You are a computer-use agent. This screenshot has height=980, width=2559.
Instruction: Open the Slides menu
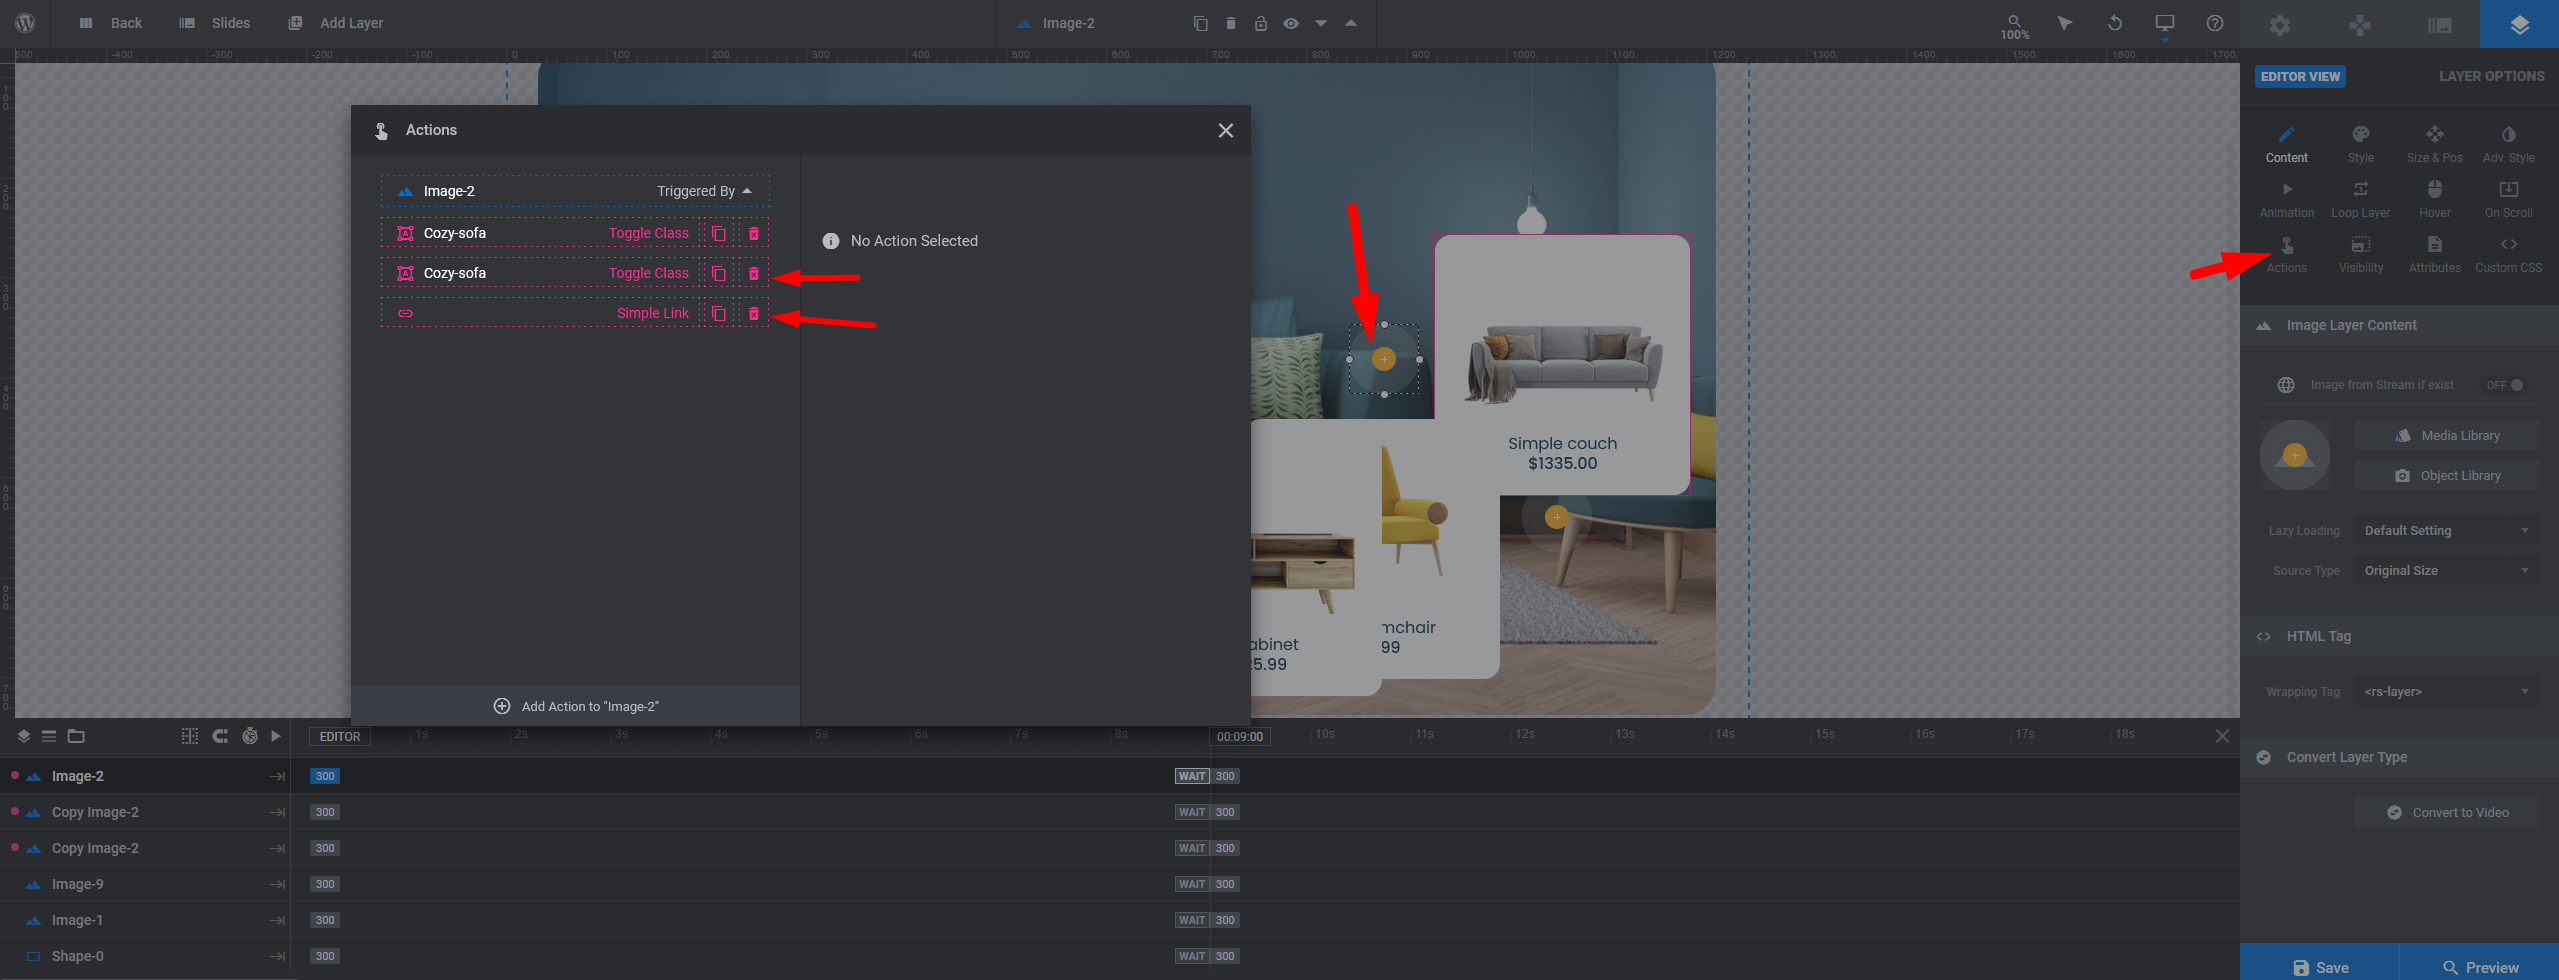215,23
